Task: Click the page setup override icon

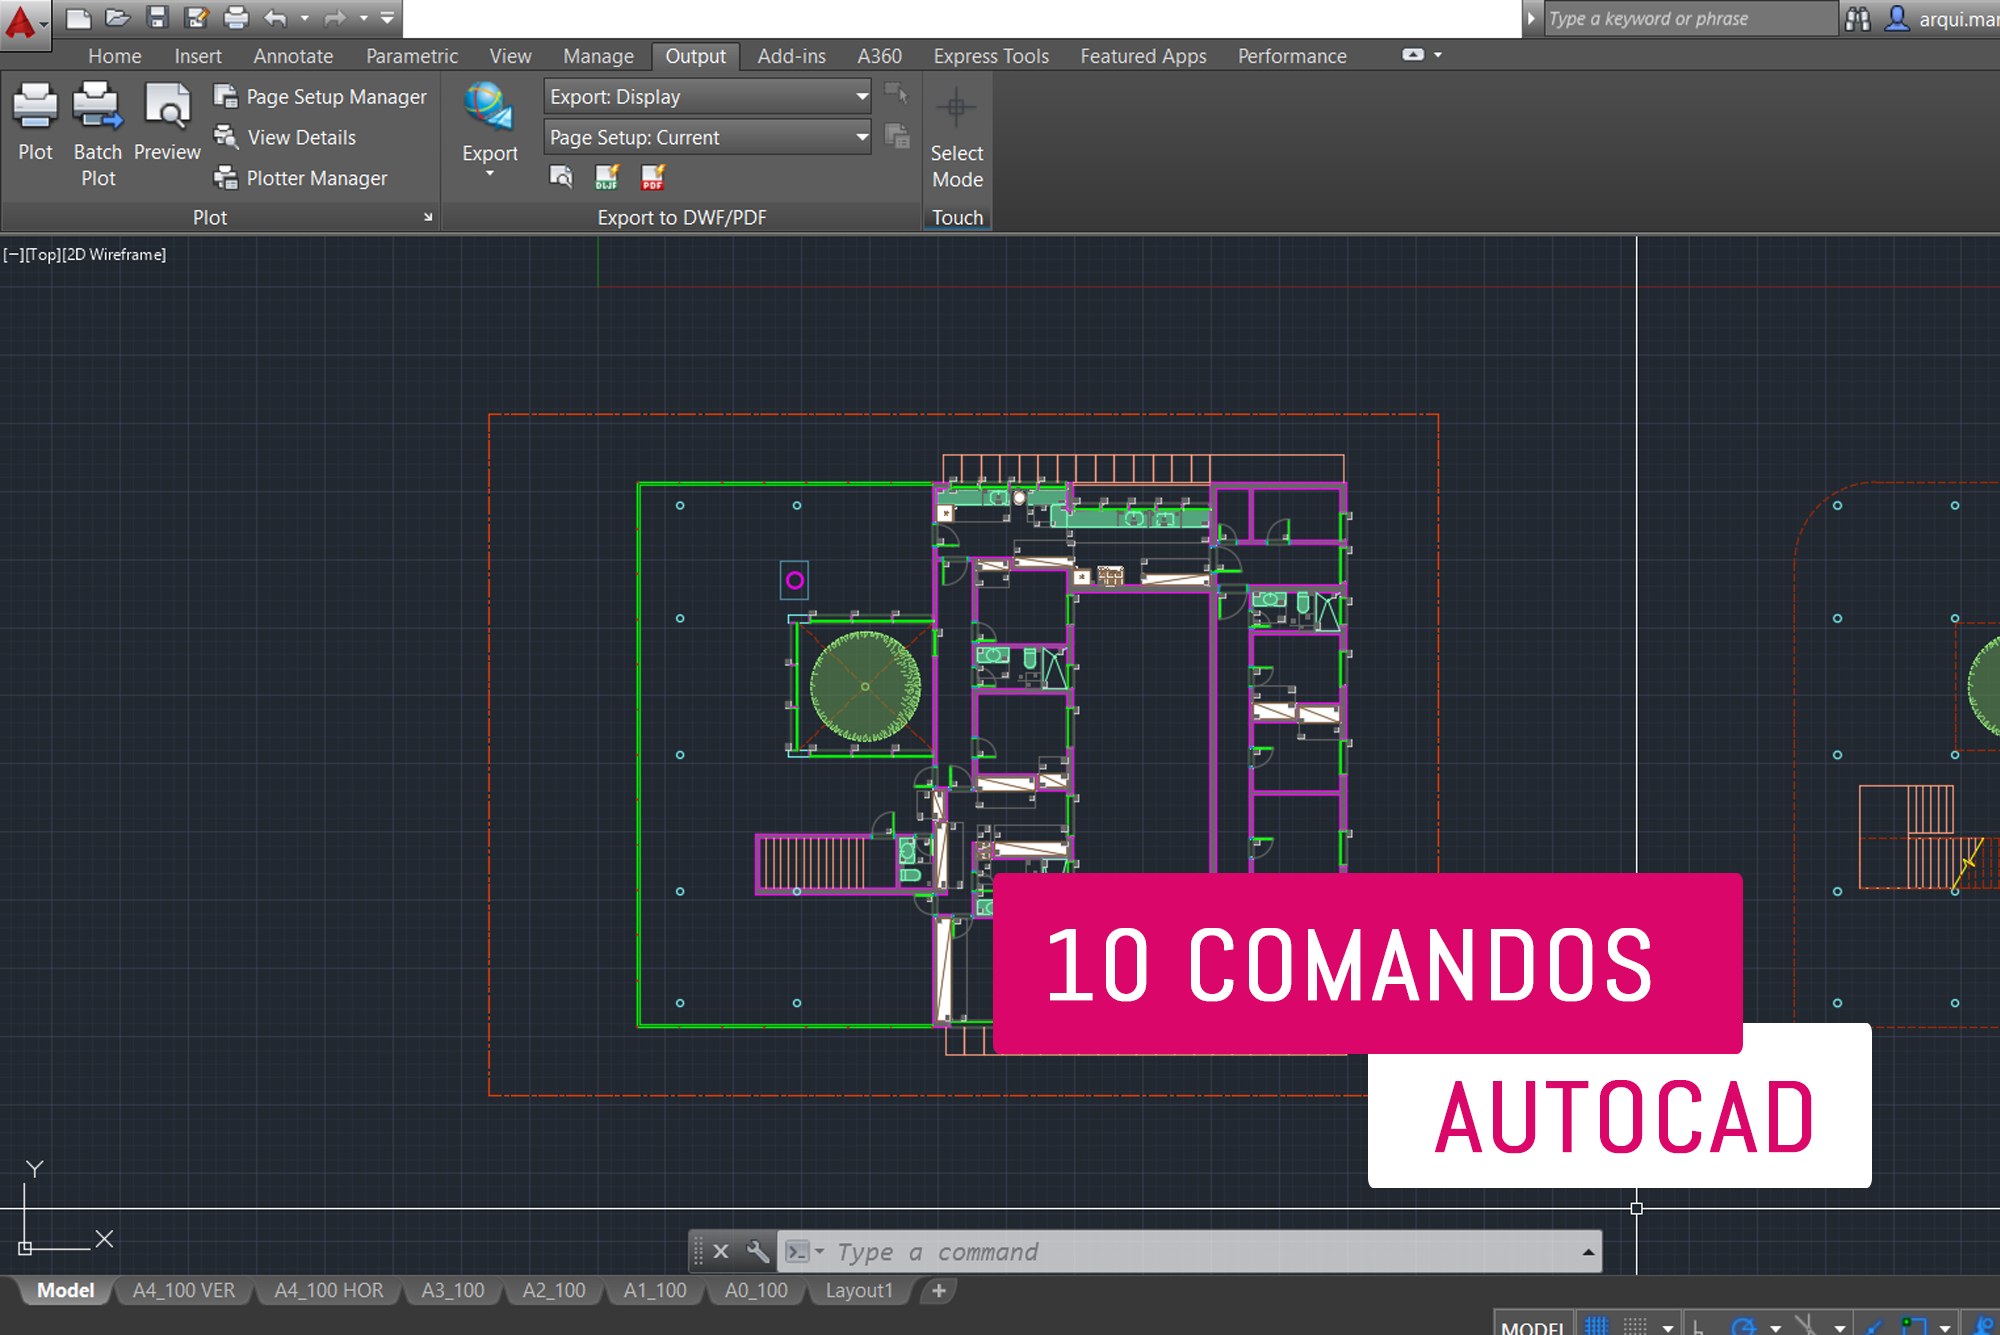Action: [x=897, y=136]
